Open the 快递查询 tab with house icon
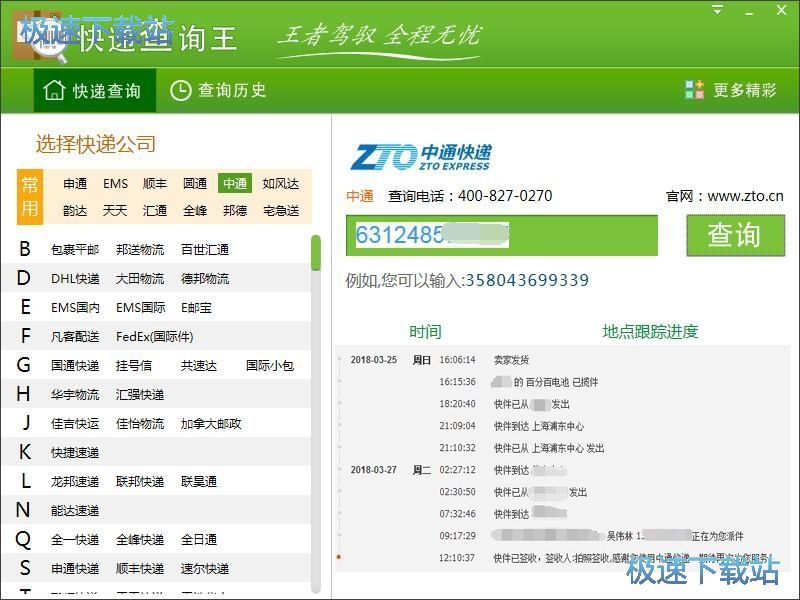Image resolution: width=800 pixels, height=600 pixels. pos(94,91)
